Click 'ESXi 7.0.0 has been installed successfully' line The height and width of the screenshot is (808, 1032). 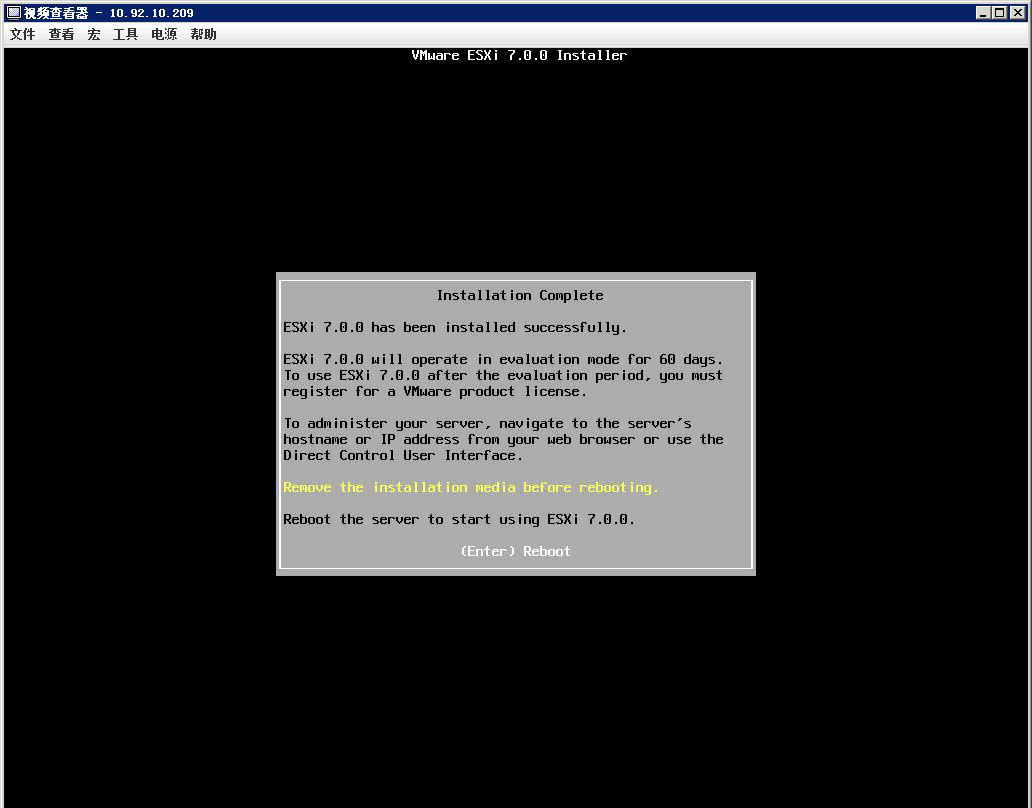point(455,328)
